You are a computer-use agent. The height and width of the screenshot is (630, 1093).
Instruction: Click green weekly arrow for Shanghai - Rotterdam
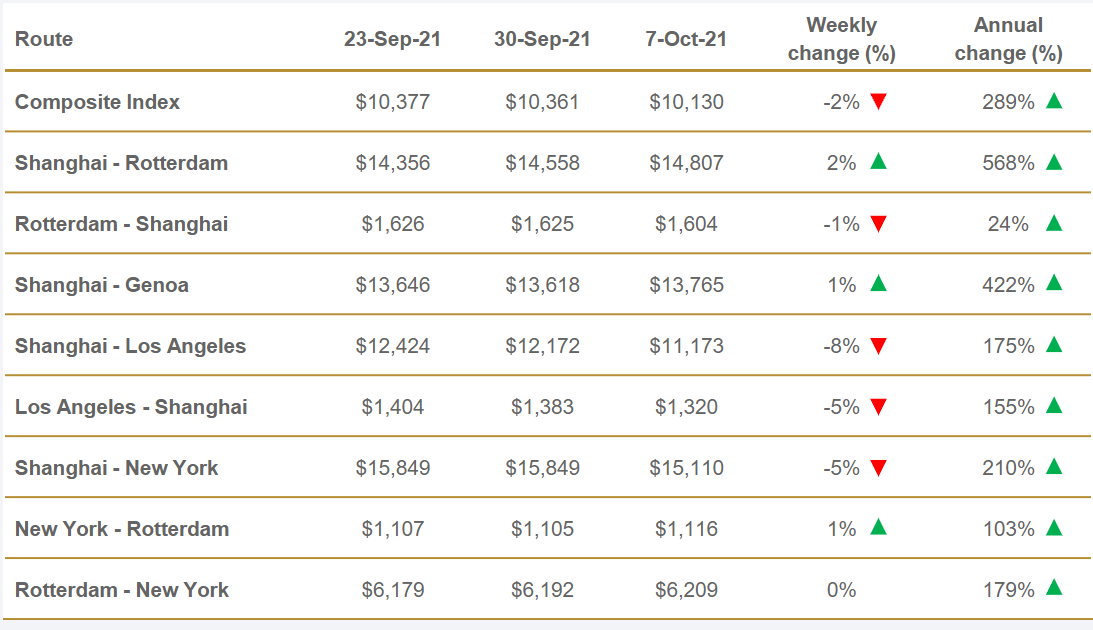coord(879,162)
